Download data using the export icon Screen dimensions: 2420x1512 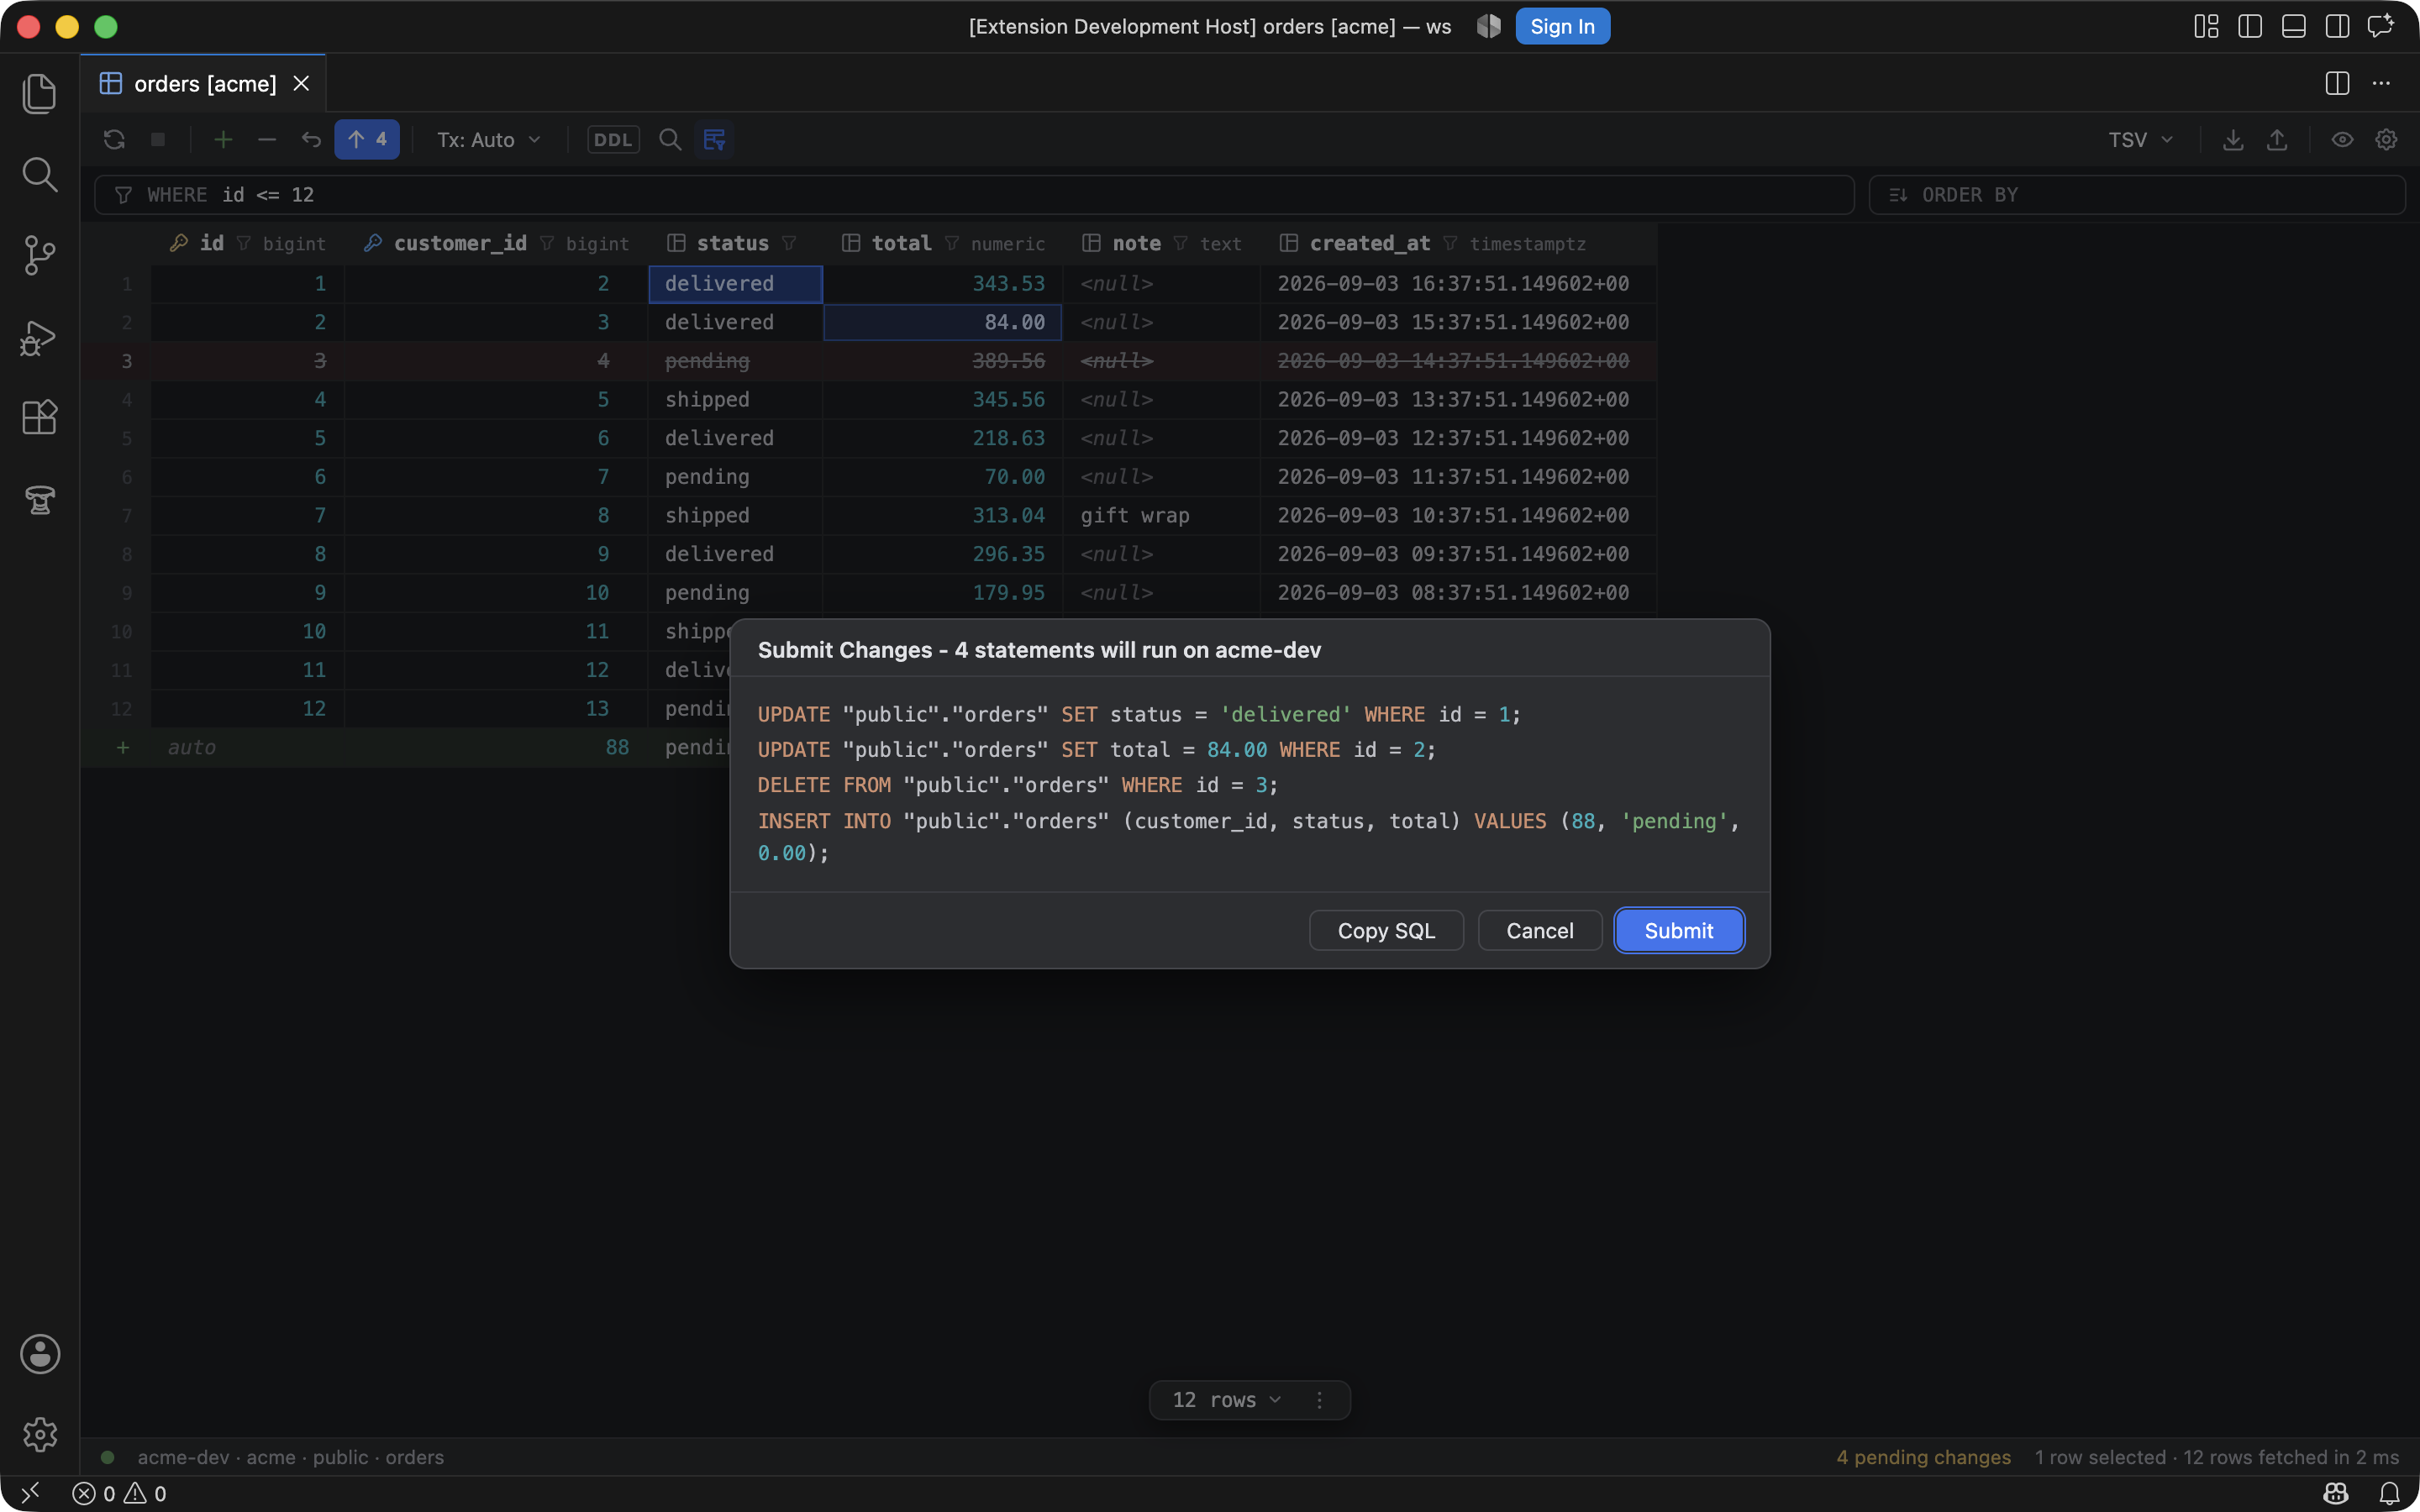click(2233, 139)
